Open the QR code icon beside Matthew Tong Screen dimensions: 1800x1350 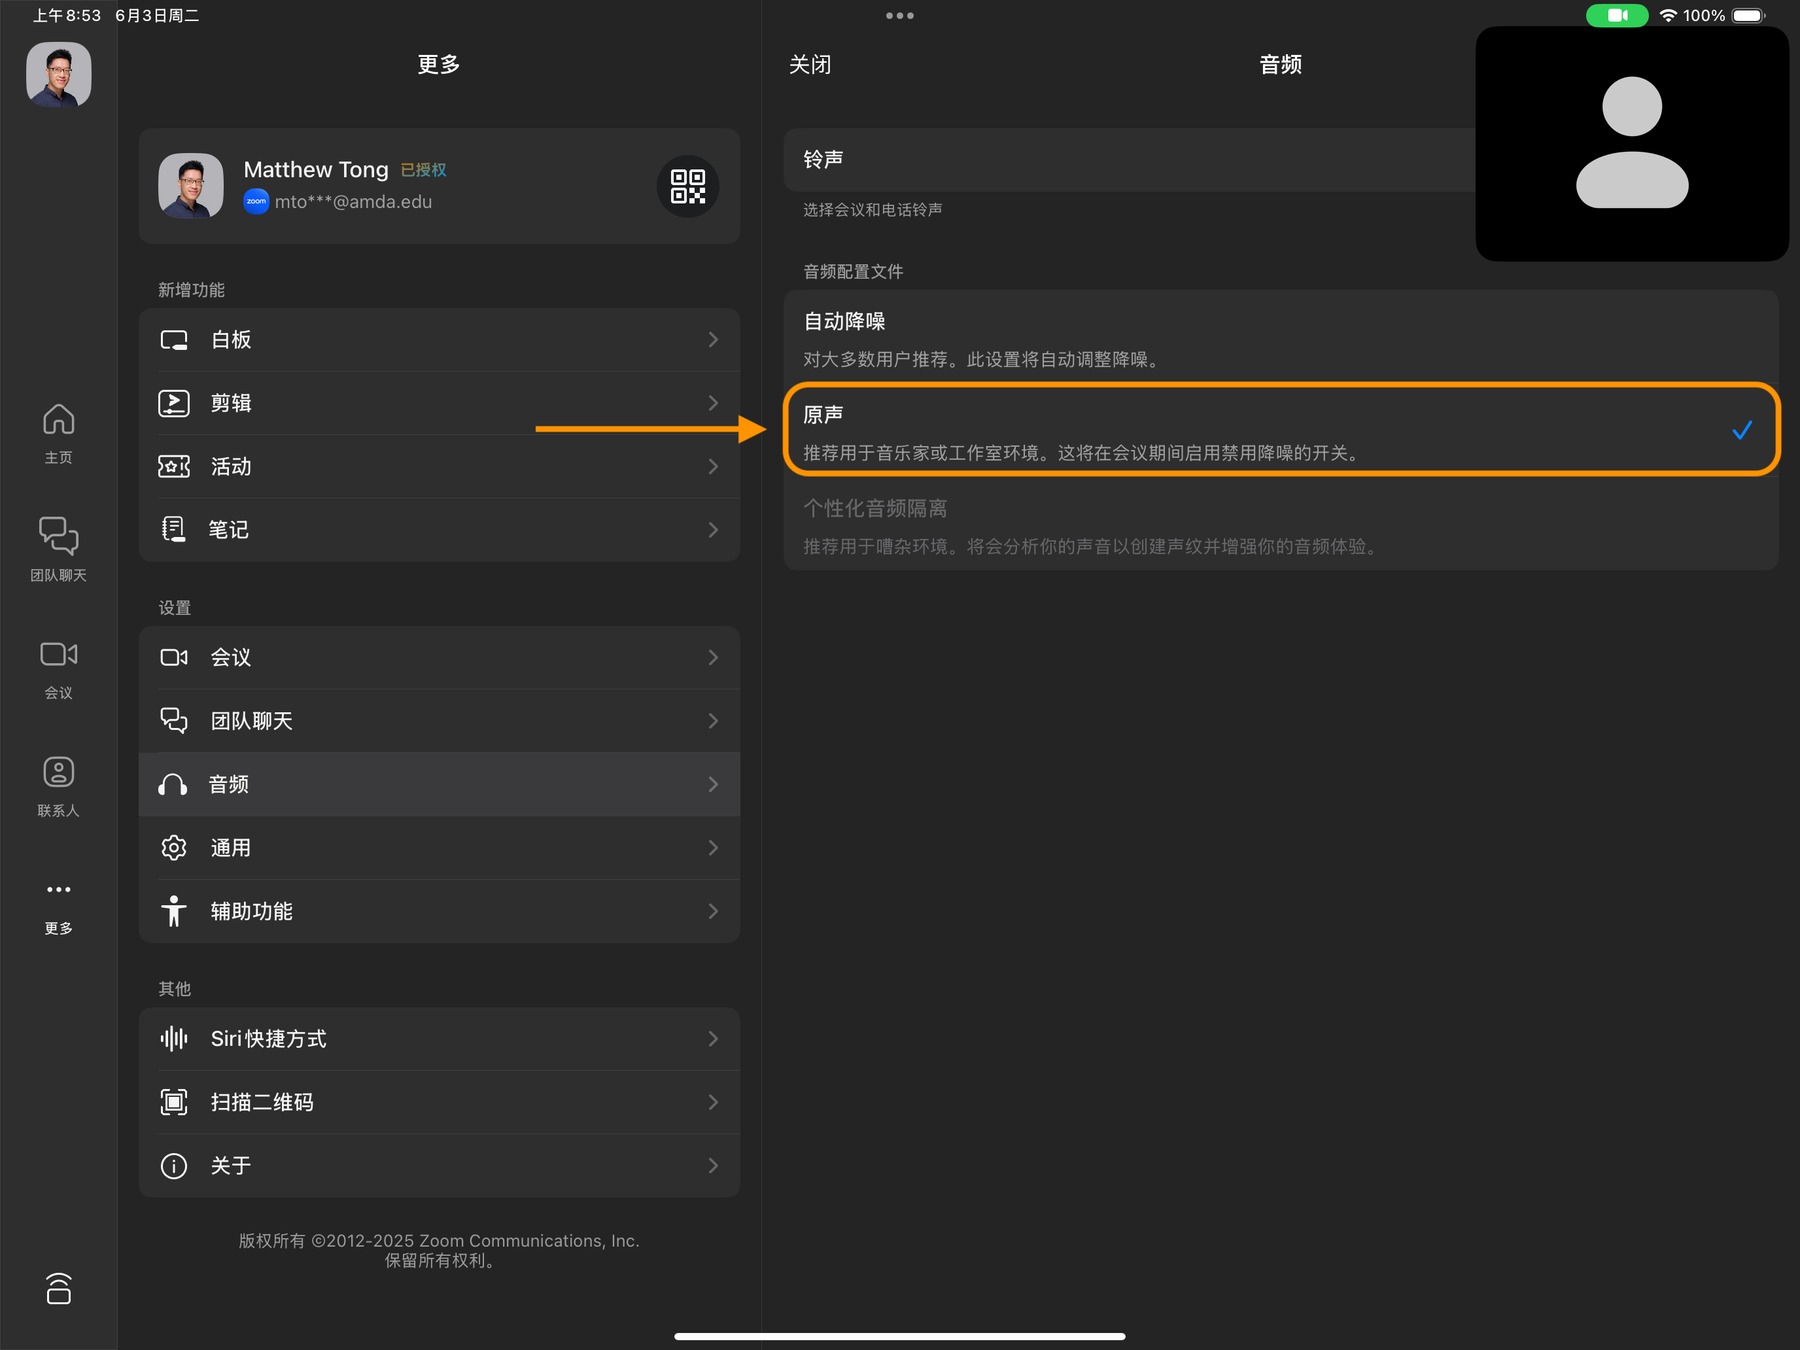688,186
